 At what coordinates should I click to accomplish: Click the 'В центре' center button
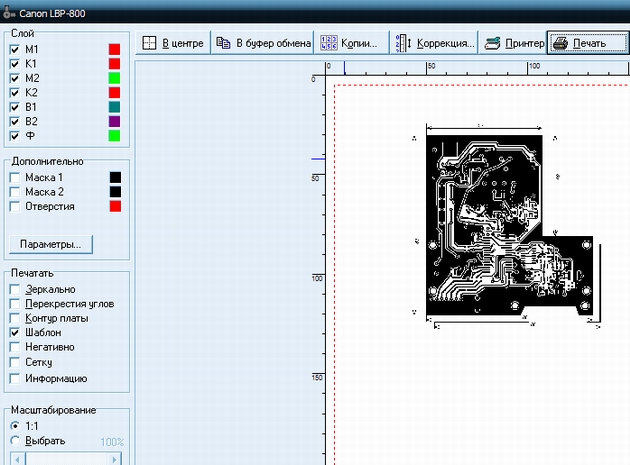coord(172,44)
